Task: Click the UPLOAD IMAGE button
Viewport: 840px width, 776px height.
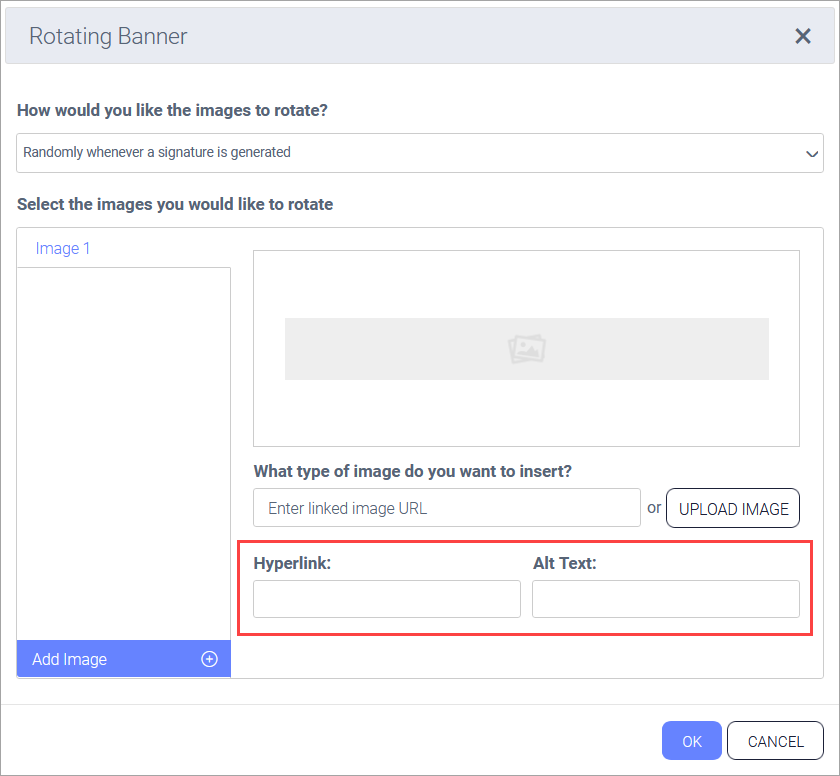Action: (733, 508)
